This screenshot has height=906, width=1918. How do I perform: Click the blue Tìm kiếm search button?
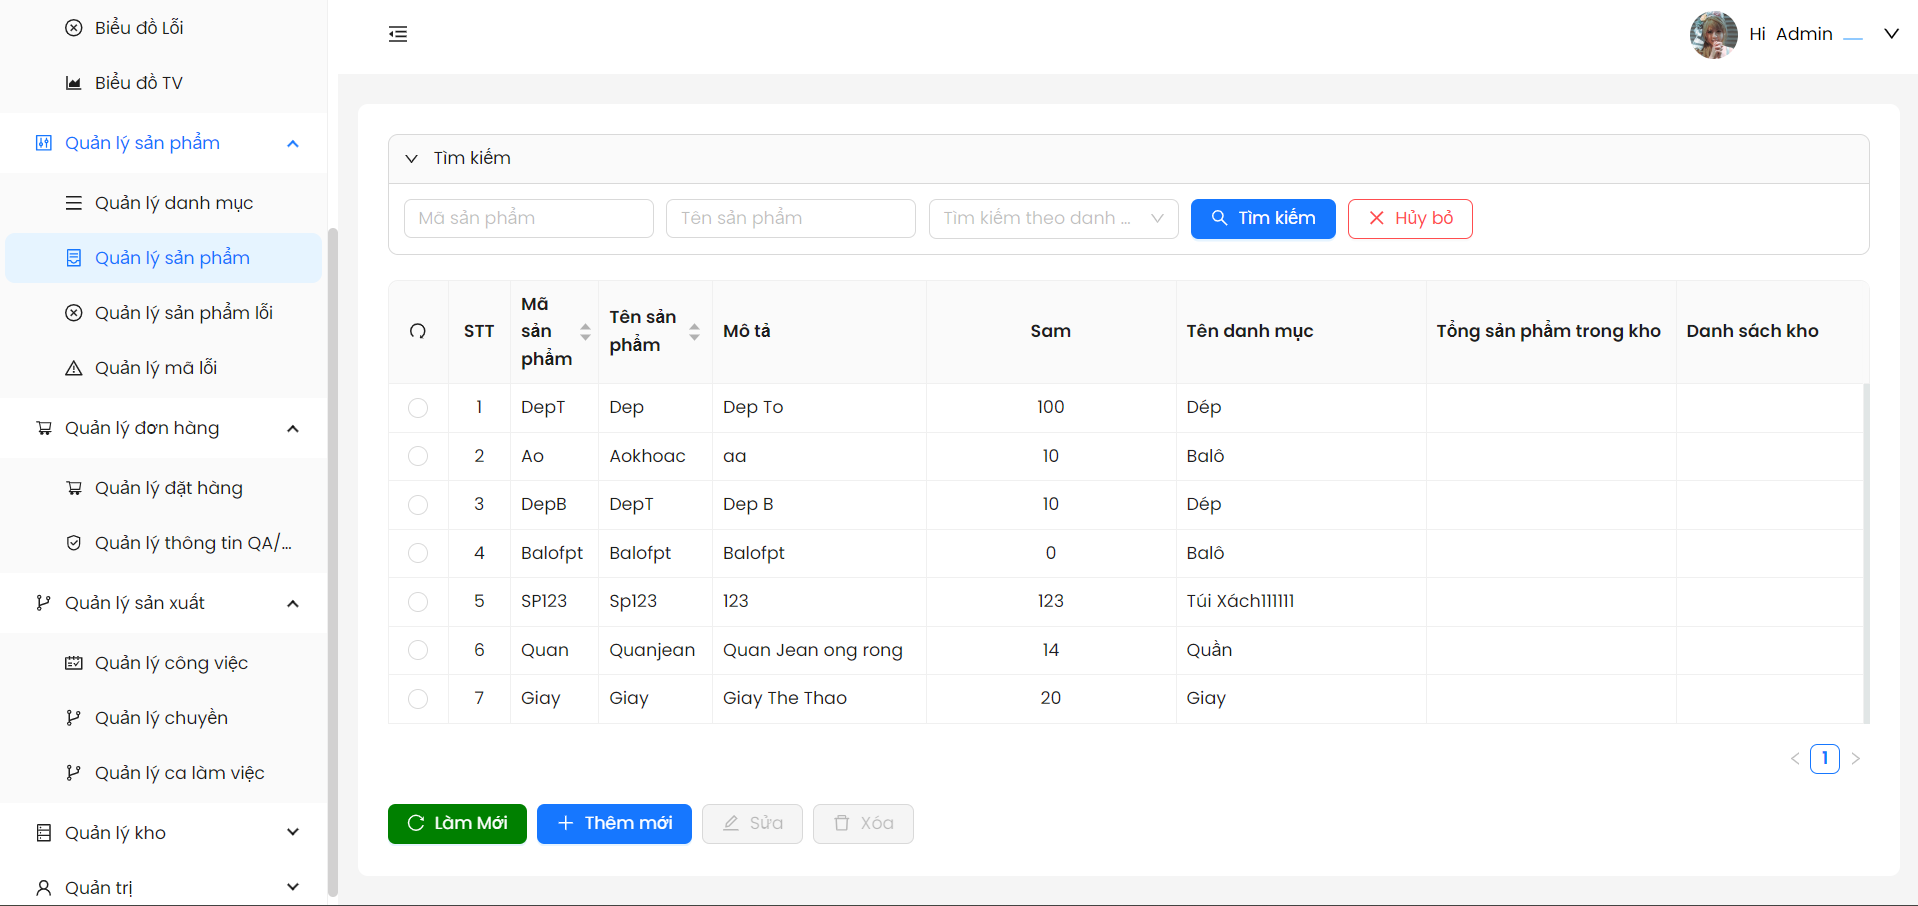click(x=1262, y=219)
